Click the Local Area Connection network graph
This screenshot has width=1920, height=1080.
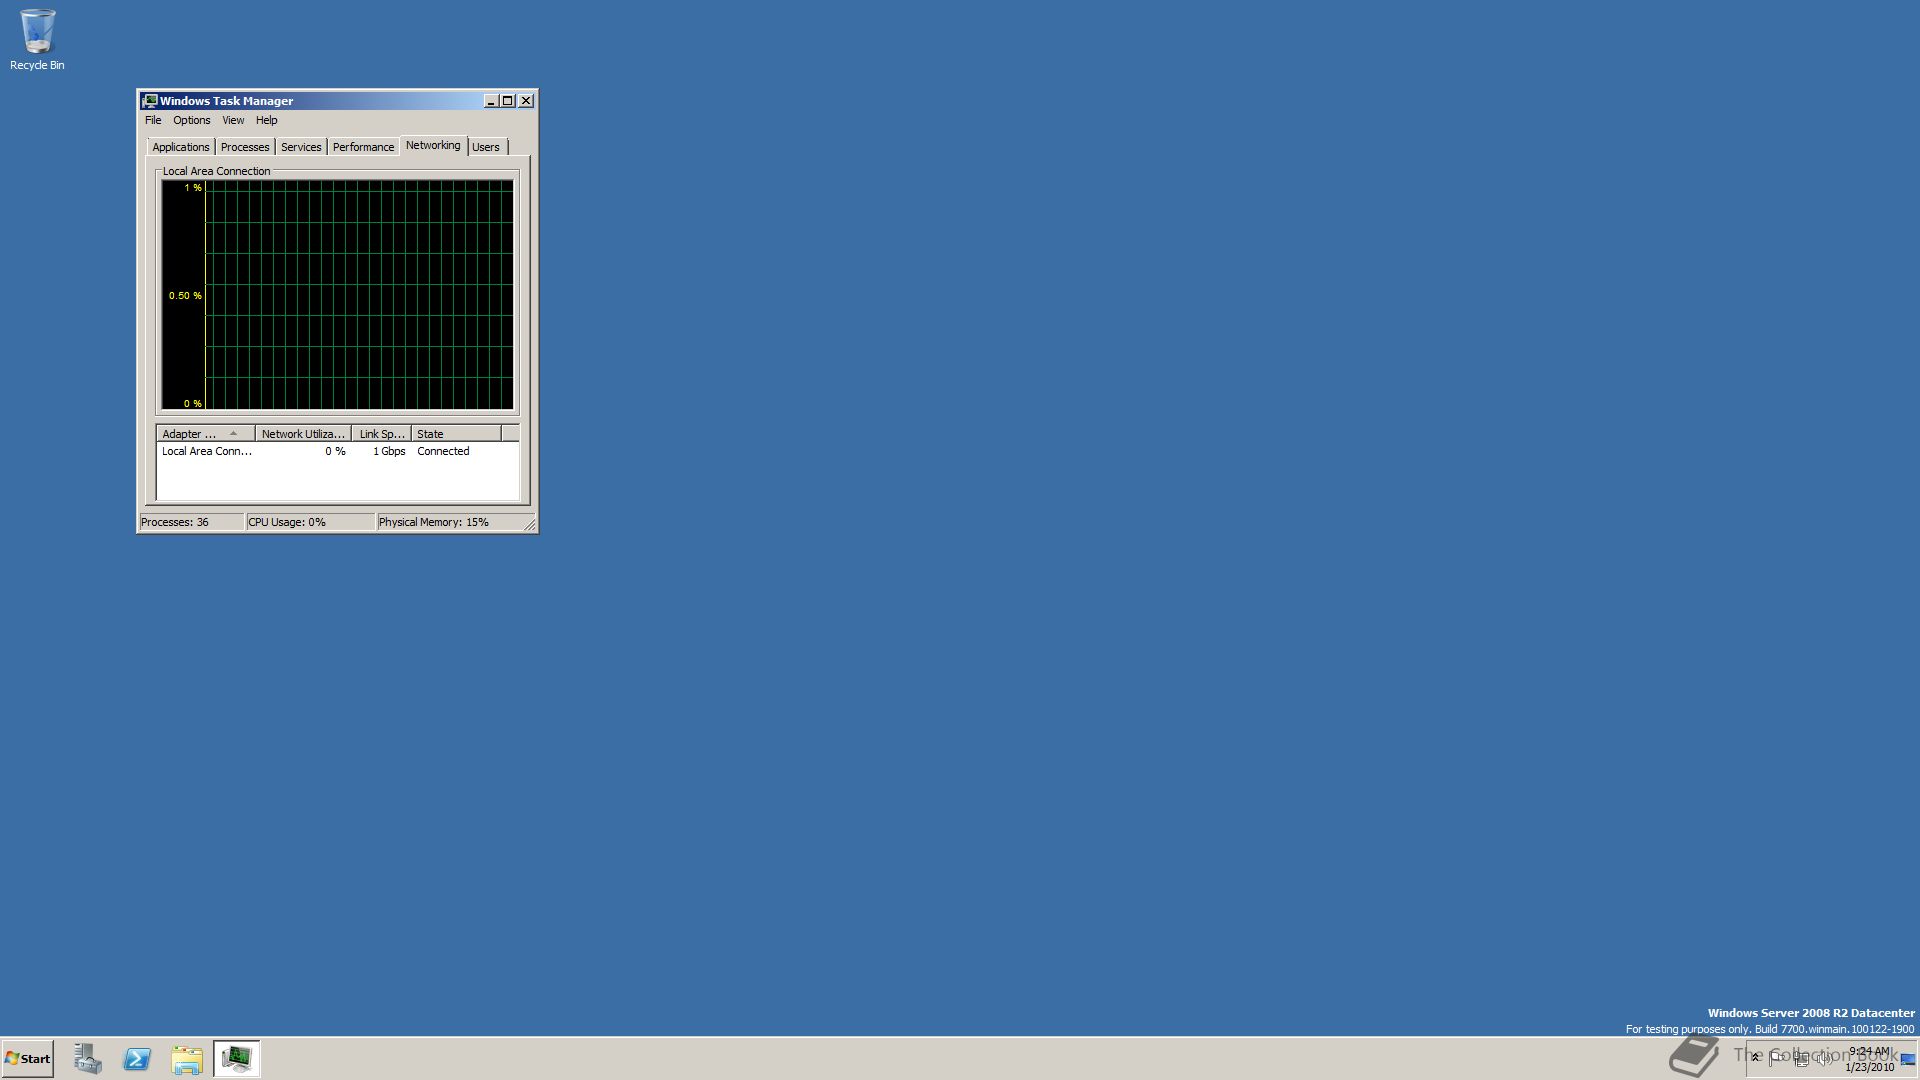337,295
